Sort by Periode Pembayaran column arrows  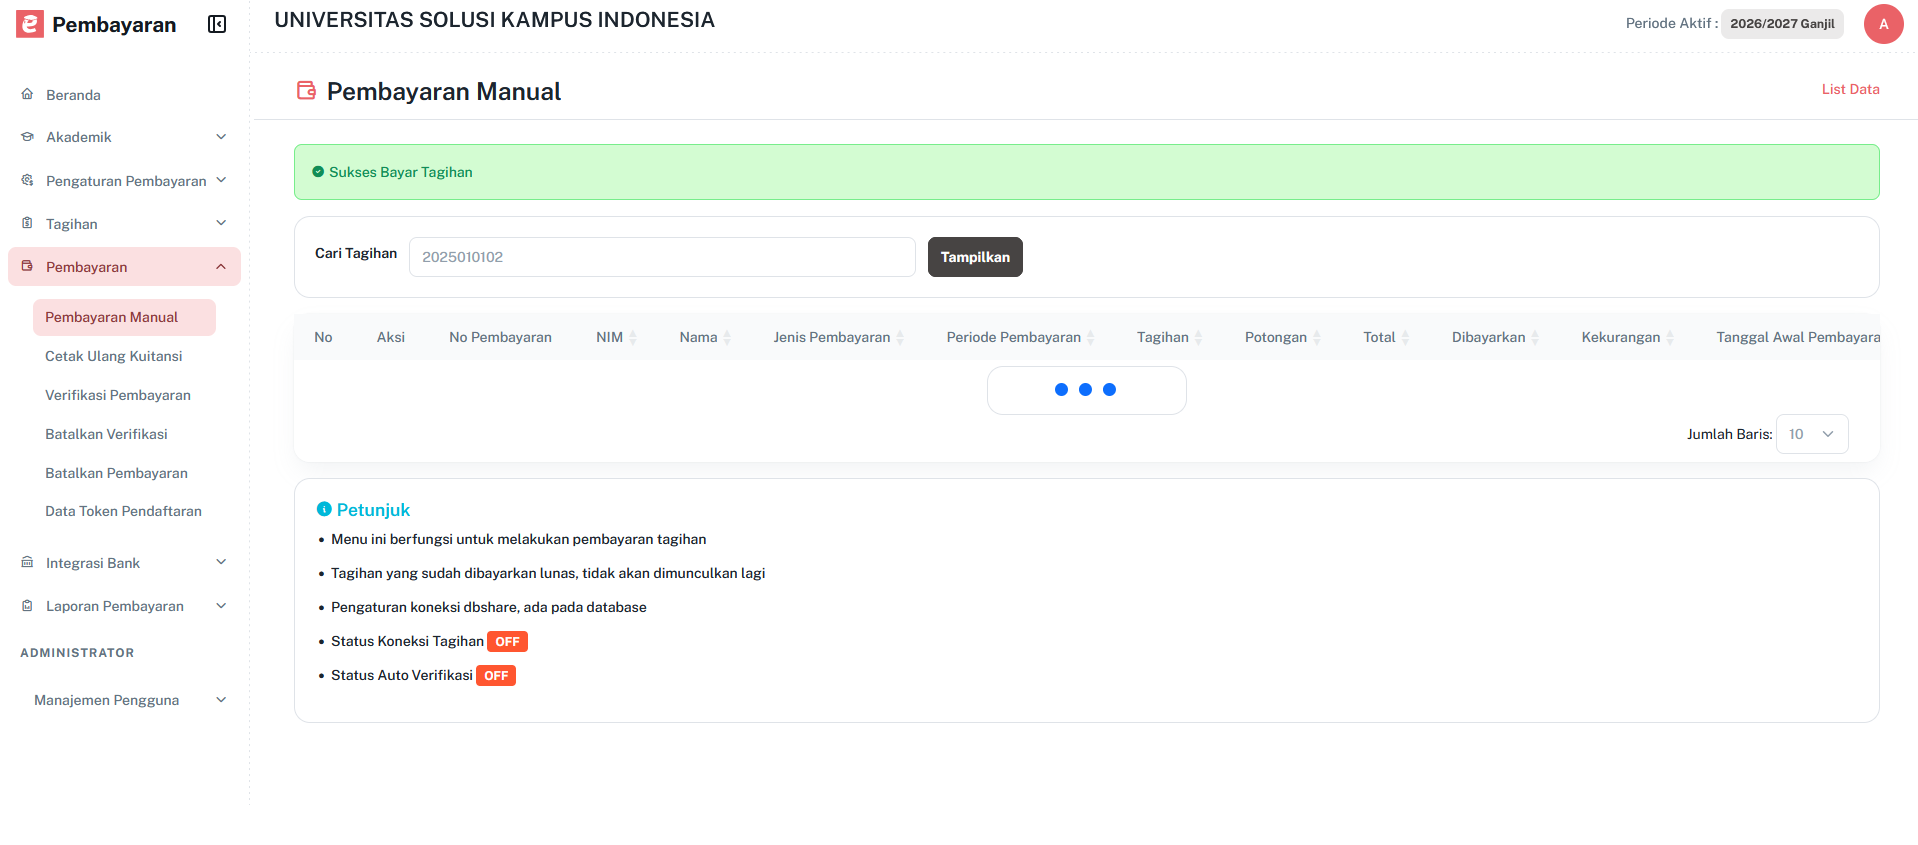(x=1091, y=338)
